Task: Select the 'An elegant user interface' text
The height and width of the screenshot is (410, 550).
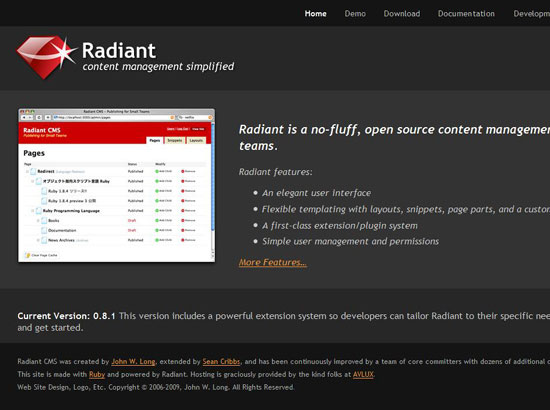Action: coord(316,193)
